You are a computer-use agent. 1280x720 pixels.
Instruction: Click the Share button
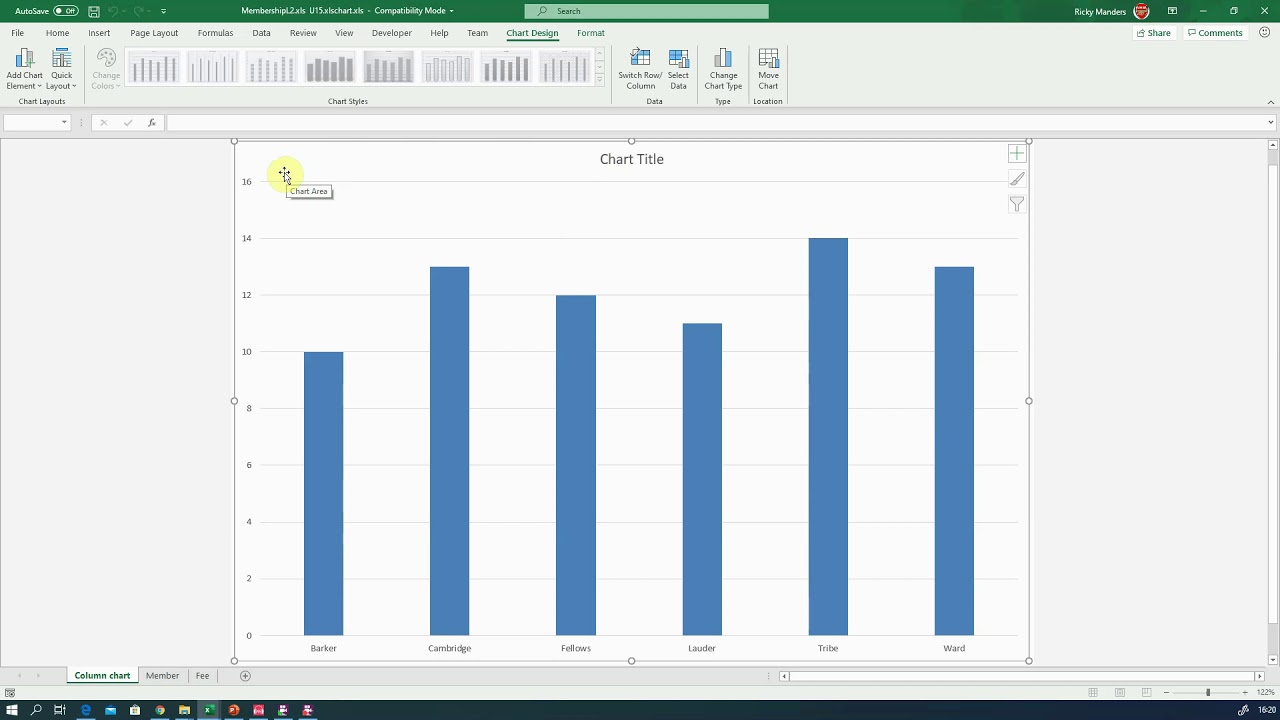(1153, 33)
